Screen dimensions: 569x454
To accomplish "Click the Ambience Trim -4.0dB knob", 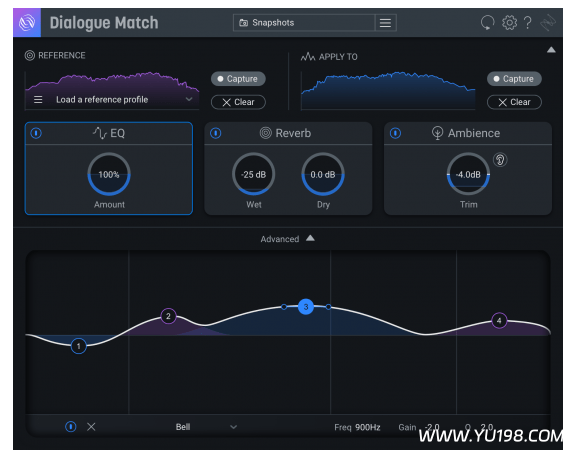I will (x=468, y=175).
